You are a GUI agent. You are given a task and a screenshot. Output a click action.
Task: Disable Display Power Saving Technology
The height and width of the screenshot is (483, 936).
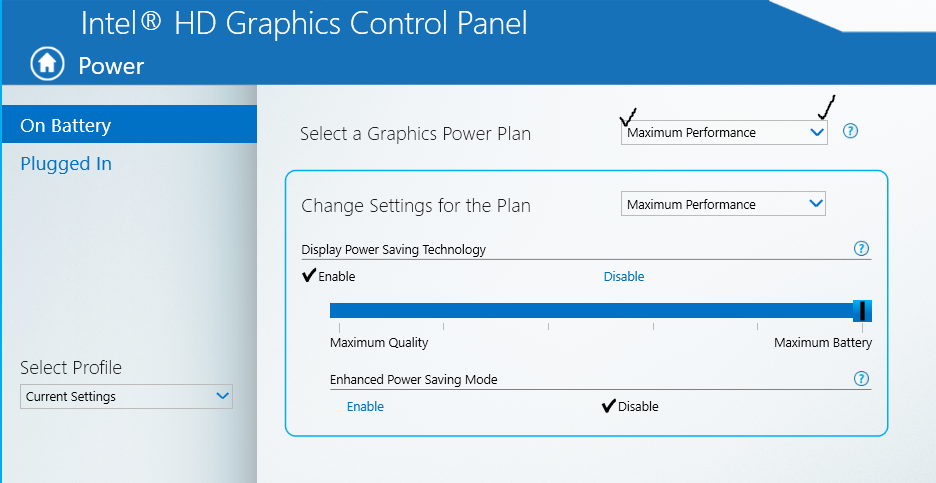(x=624, y=276)
